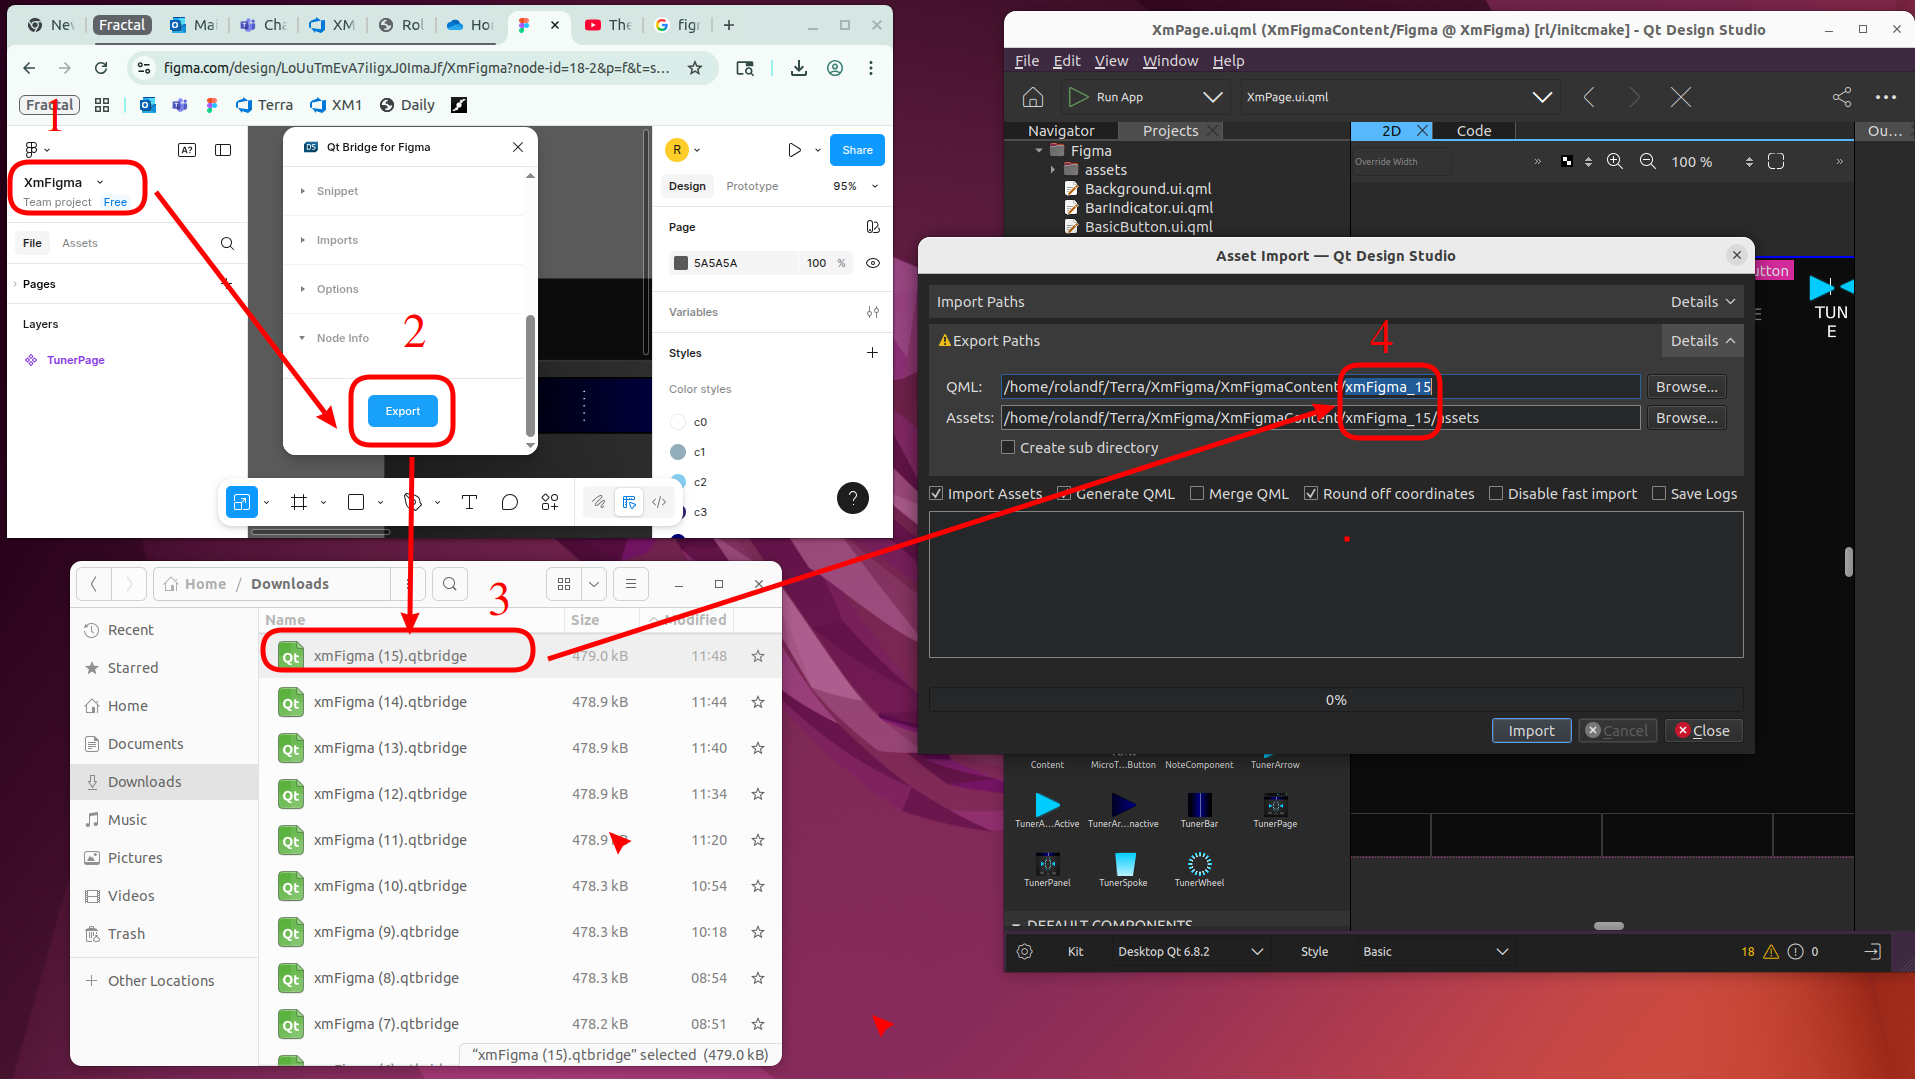This screenshot has height=1079, width=1915.
Task: Enable Save Logs checkbox
Action: (x=1659, y=494)
